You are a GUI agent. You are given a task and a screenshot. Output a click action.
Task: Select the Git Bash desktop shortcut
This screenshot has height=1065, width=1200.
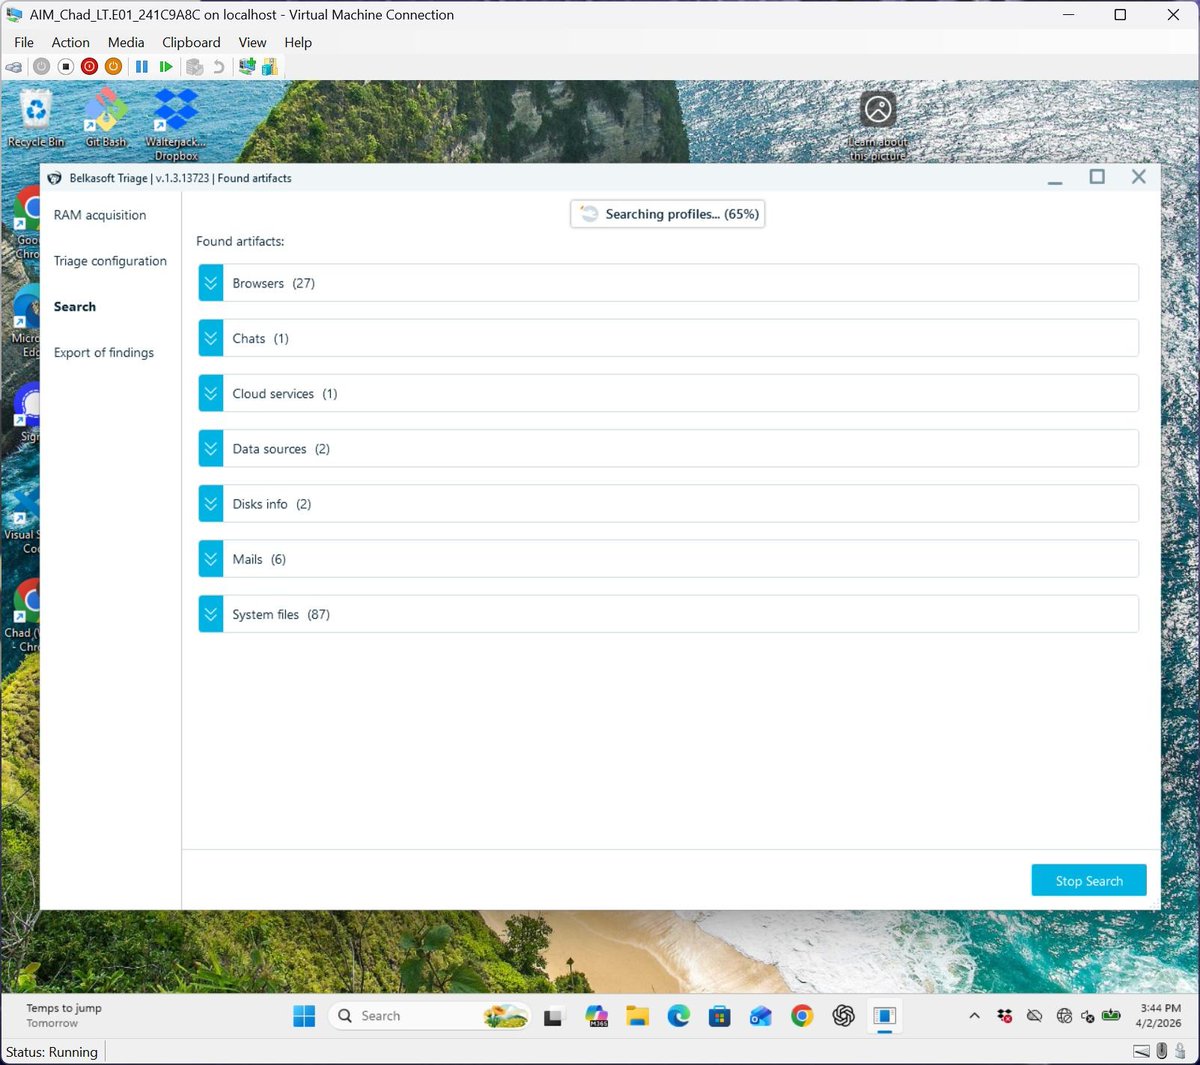point(106,118)
